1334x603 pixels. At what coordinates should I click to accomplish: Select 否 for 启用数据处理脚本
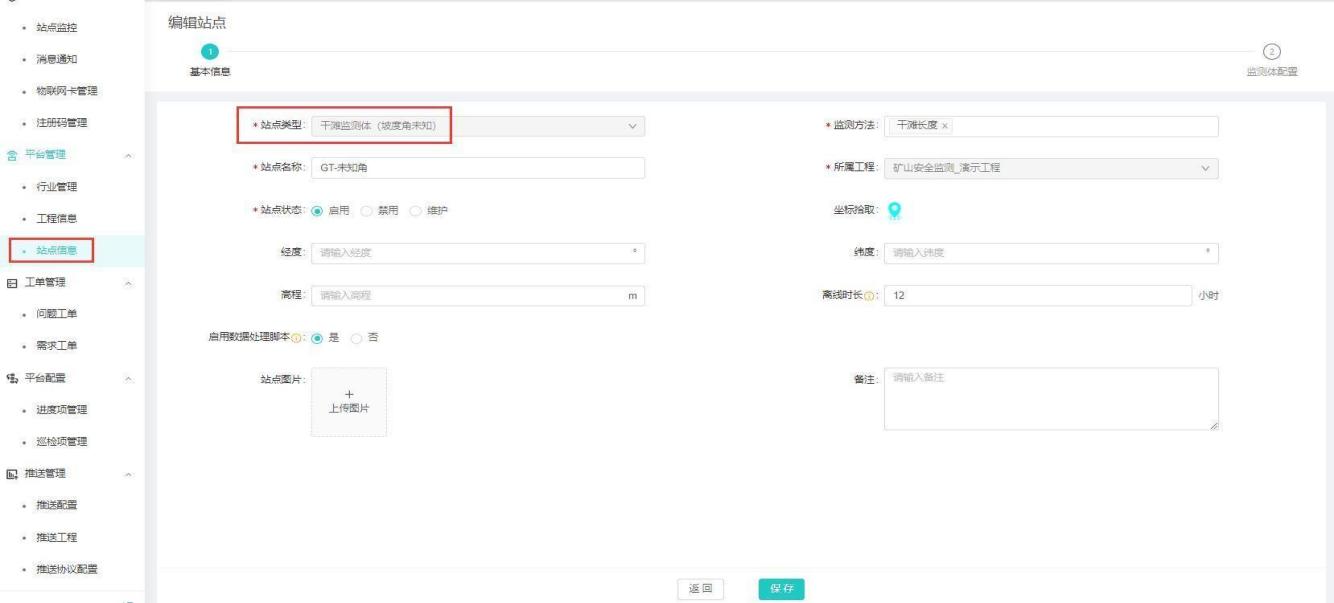357,337
